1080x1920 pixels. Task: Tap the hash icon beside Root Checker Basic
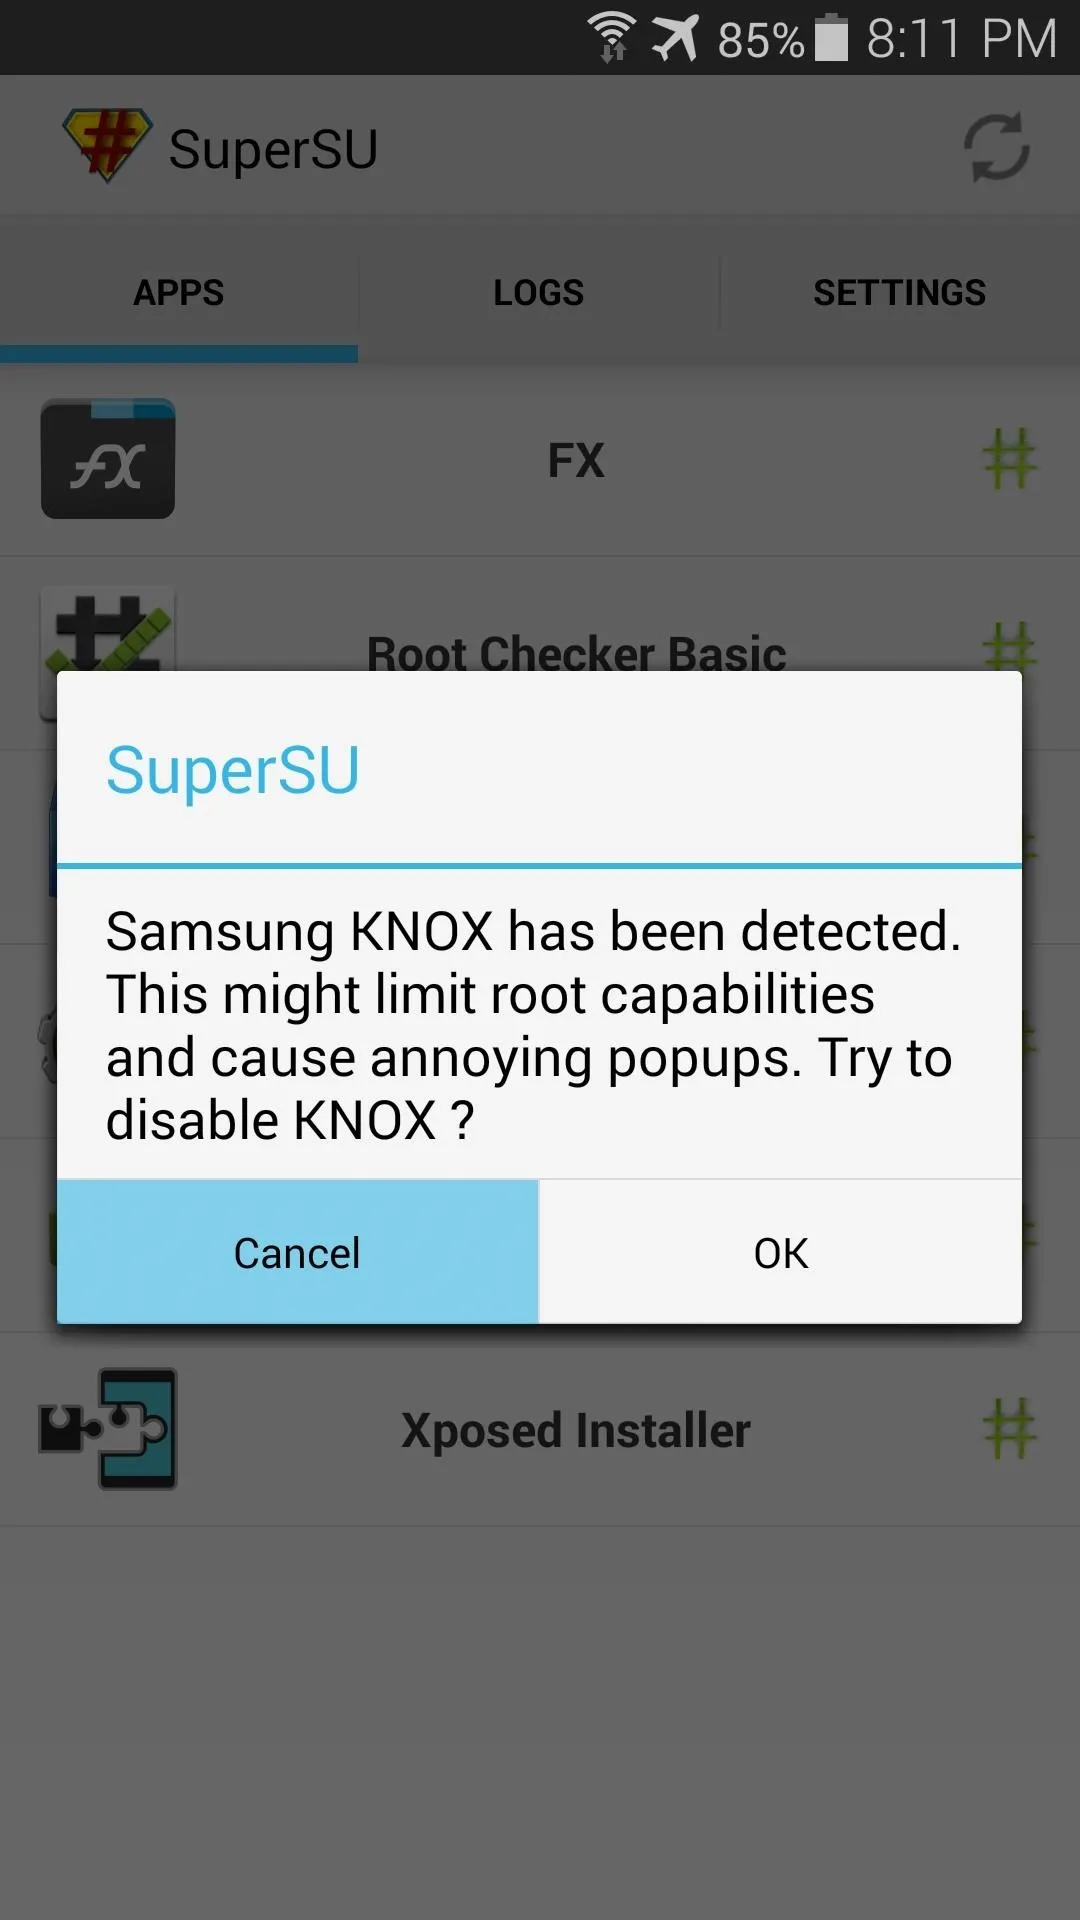1009,646
